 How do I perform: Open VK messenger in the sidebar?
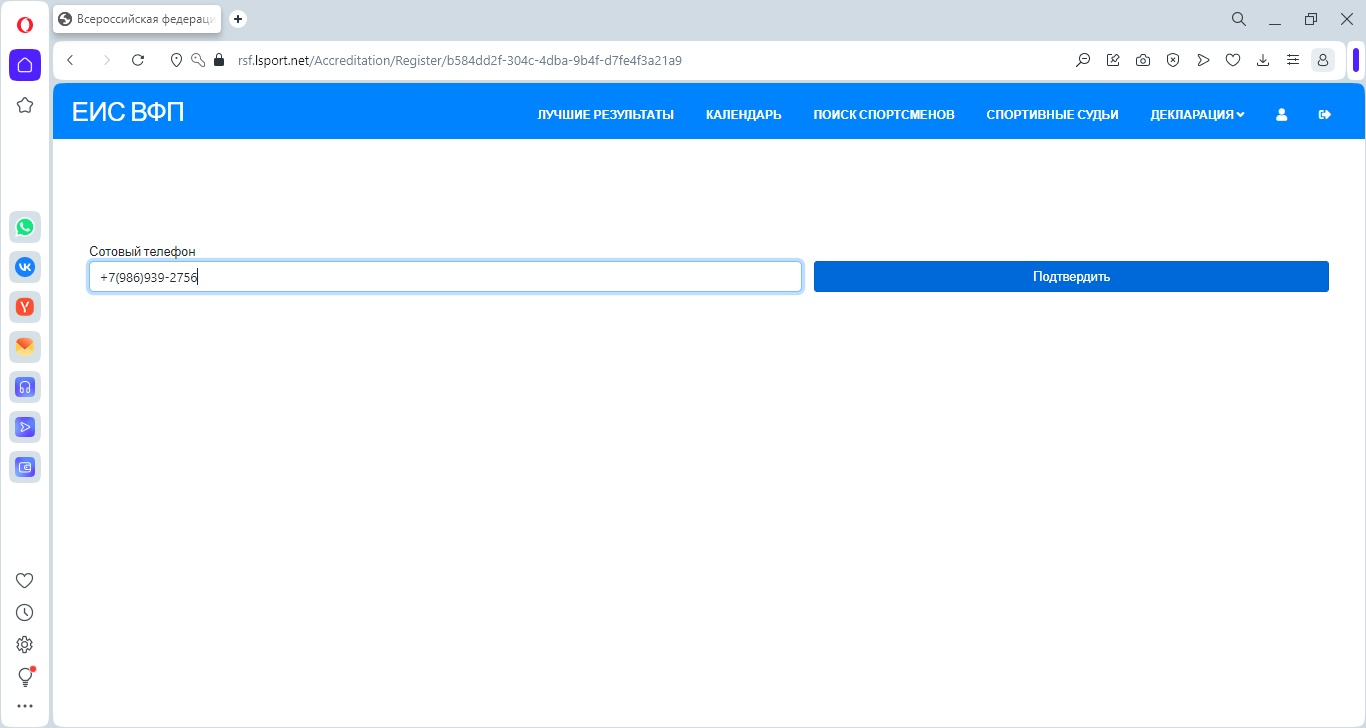click(x=25, y=267)
